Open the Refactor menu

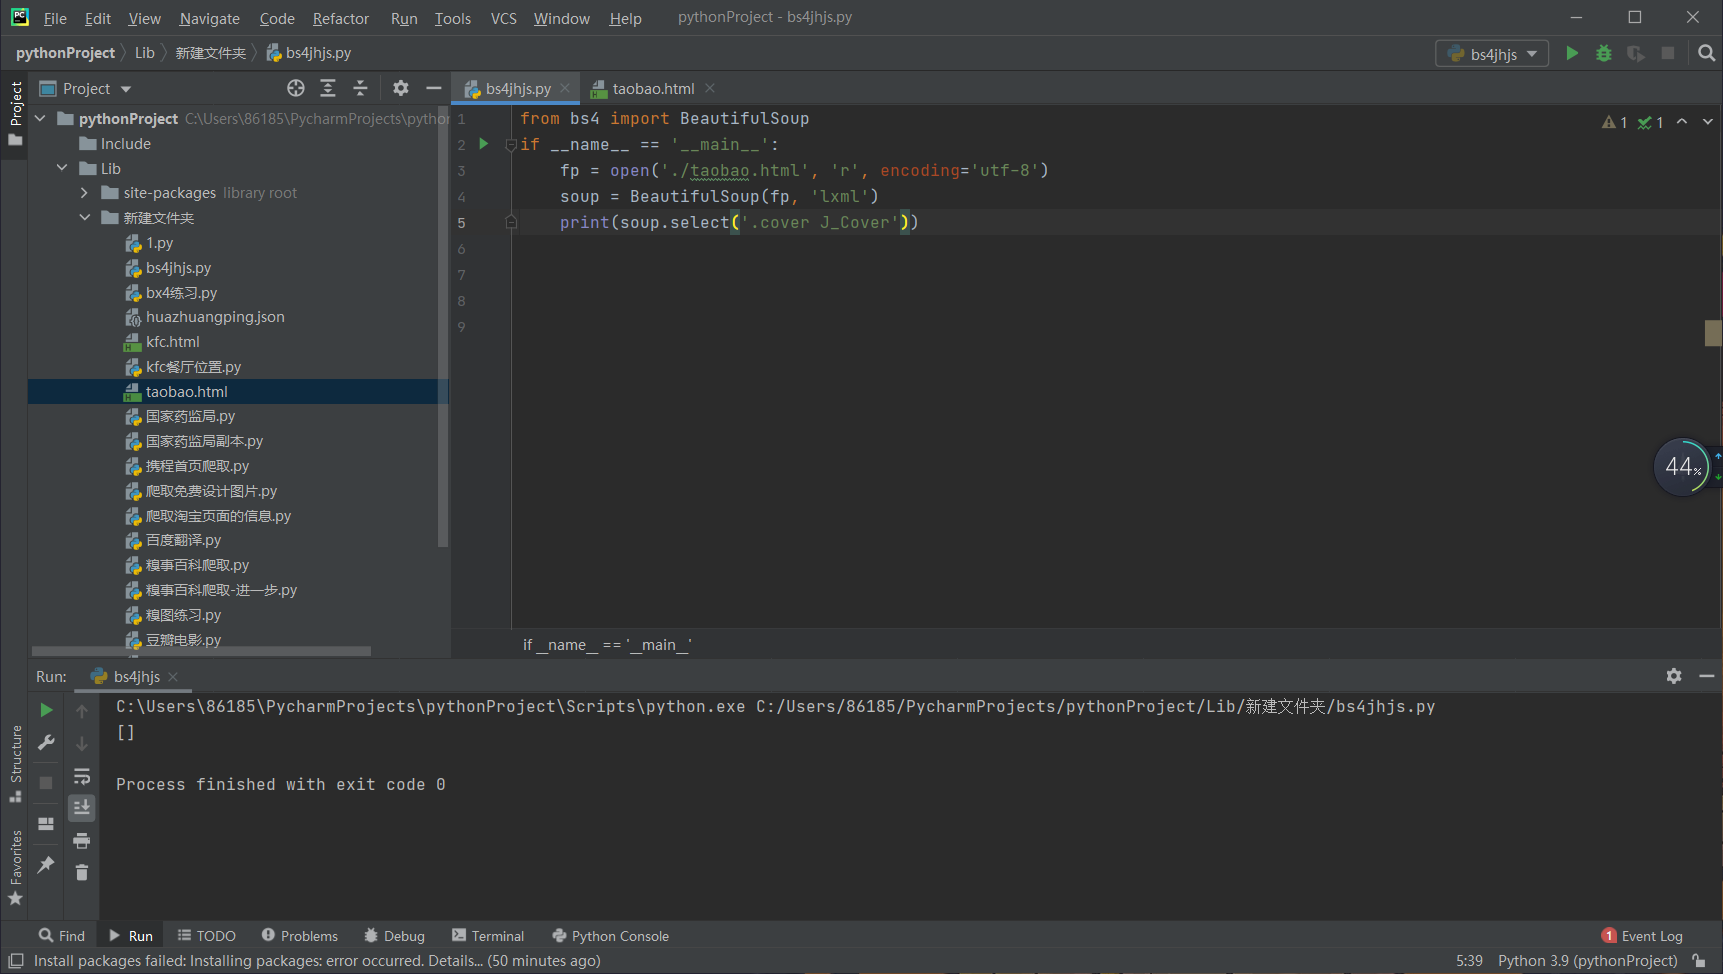pos(341,18)
